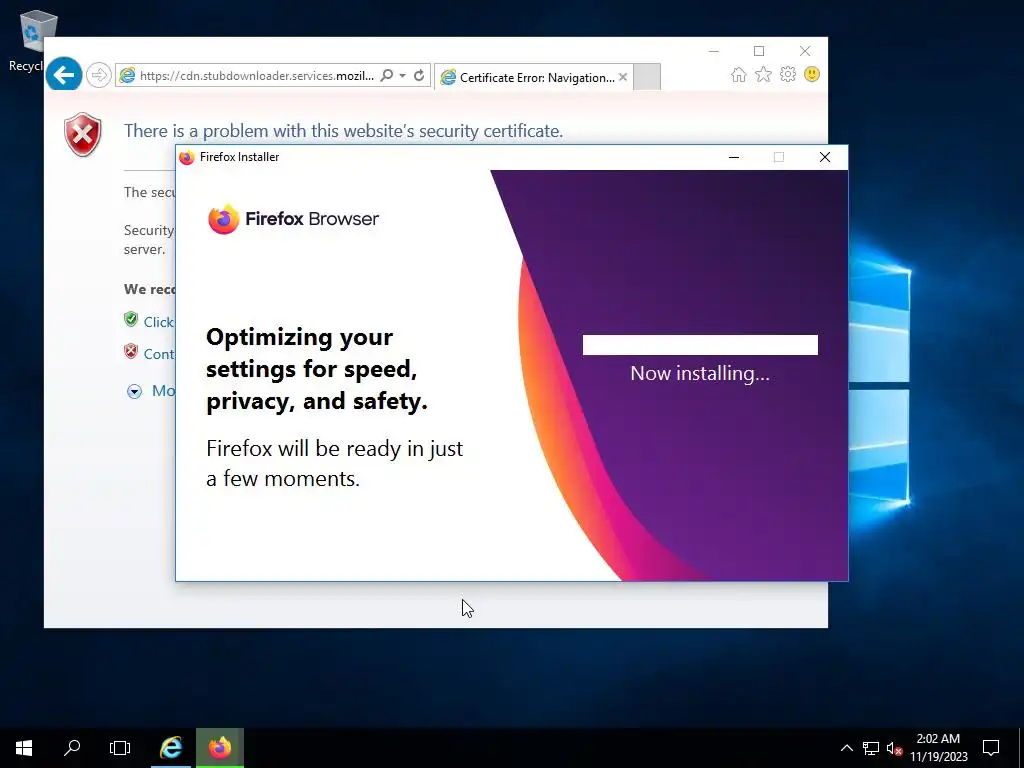Maximize the Internet Explorer window
Viewport: 1024px width, 768px height.
click(x=759, y=51)
